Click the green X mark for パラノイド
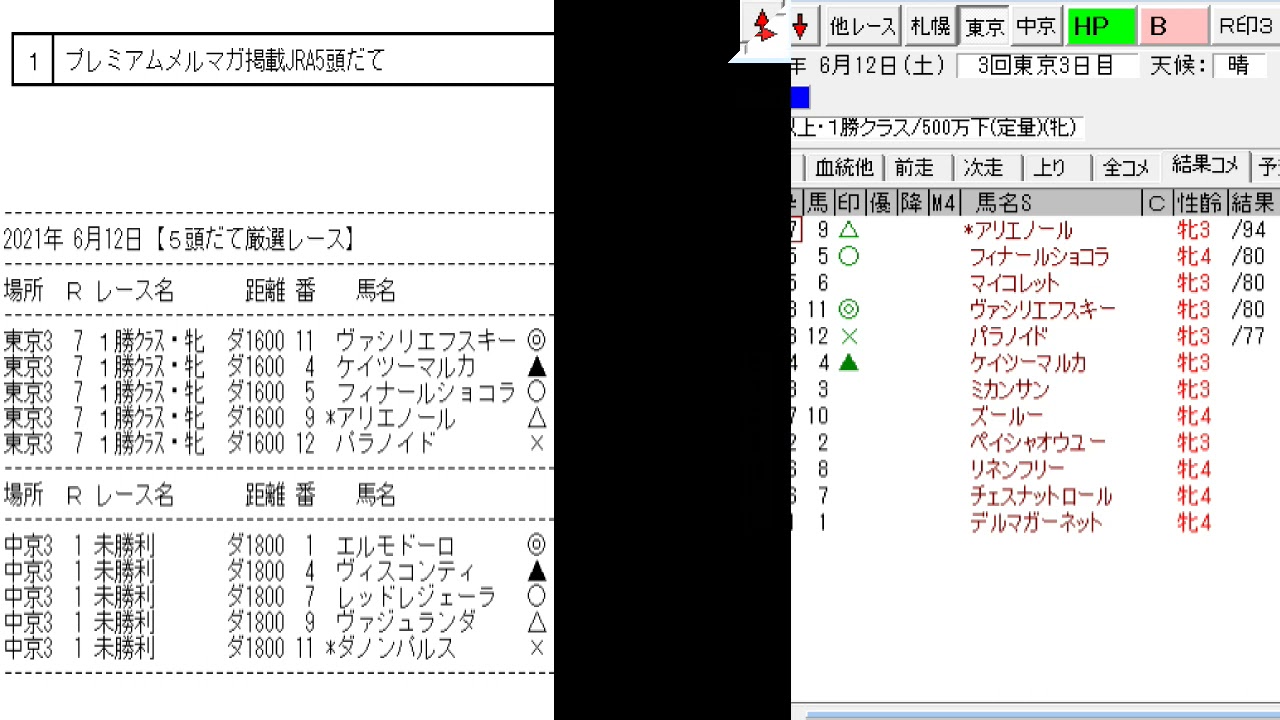 click(x=848, y=336)
